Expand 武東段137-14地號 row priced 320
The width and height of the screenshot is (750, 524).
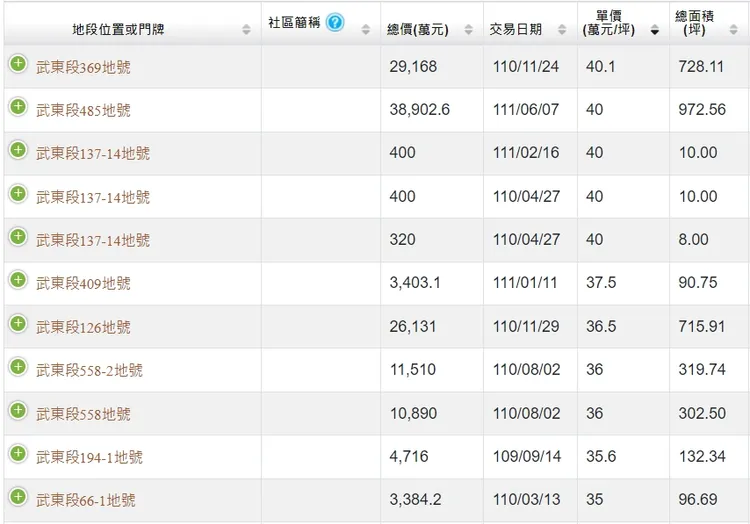click(18, 237)
